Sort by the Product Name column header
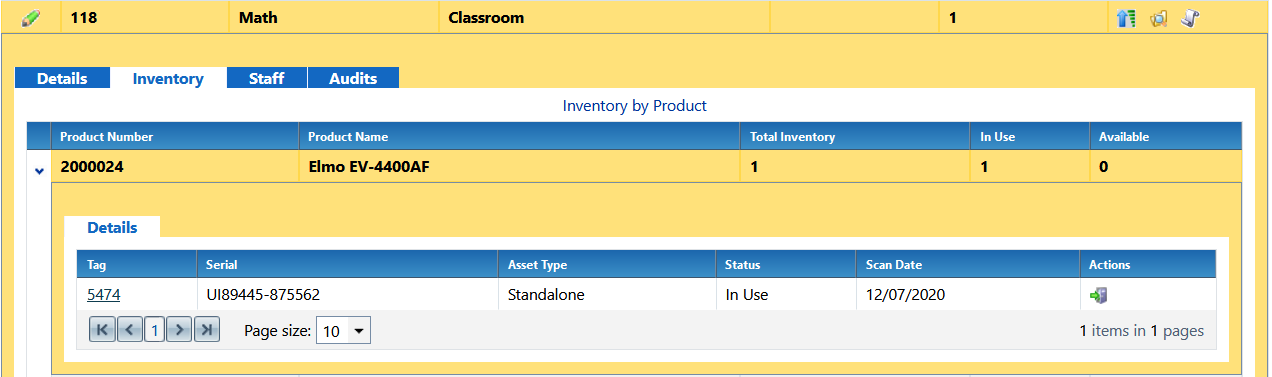Viewport: 1272px width, 377px height. 348,136
